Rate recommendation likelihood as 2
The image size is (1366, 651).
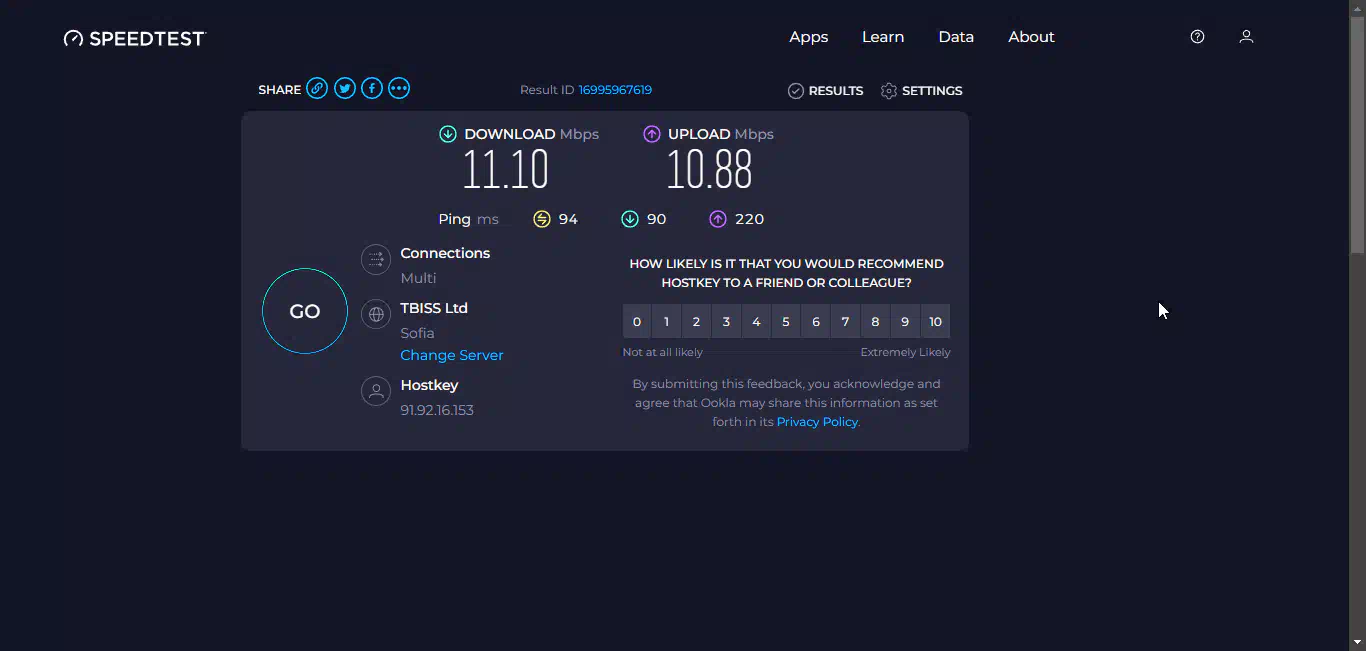[696, 322]
